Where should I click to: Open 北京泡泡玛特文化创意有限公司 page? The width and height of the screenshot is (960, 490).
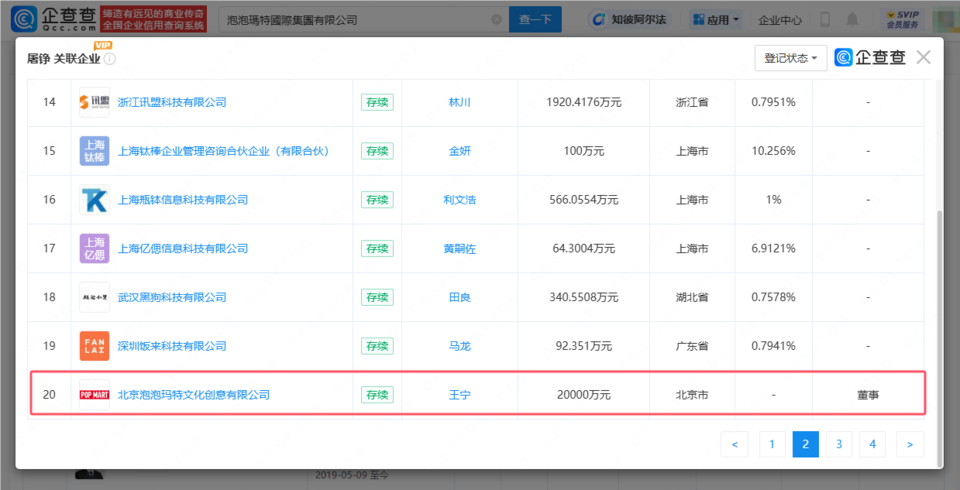tap(193, 394)
